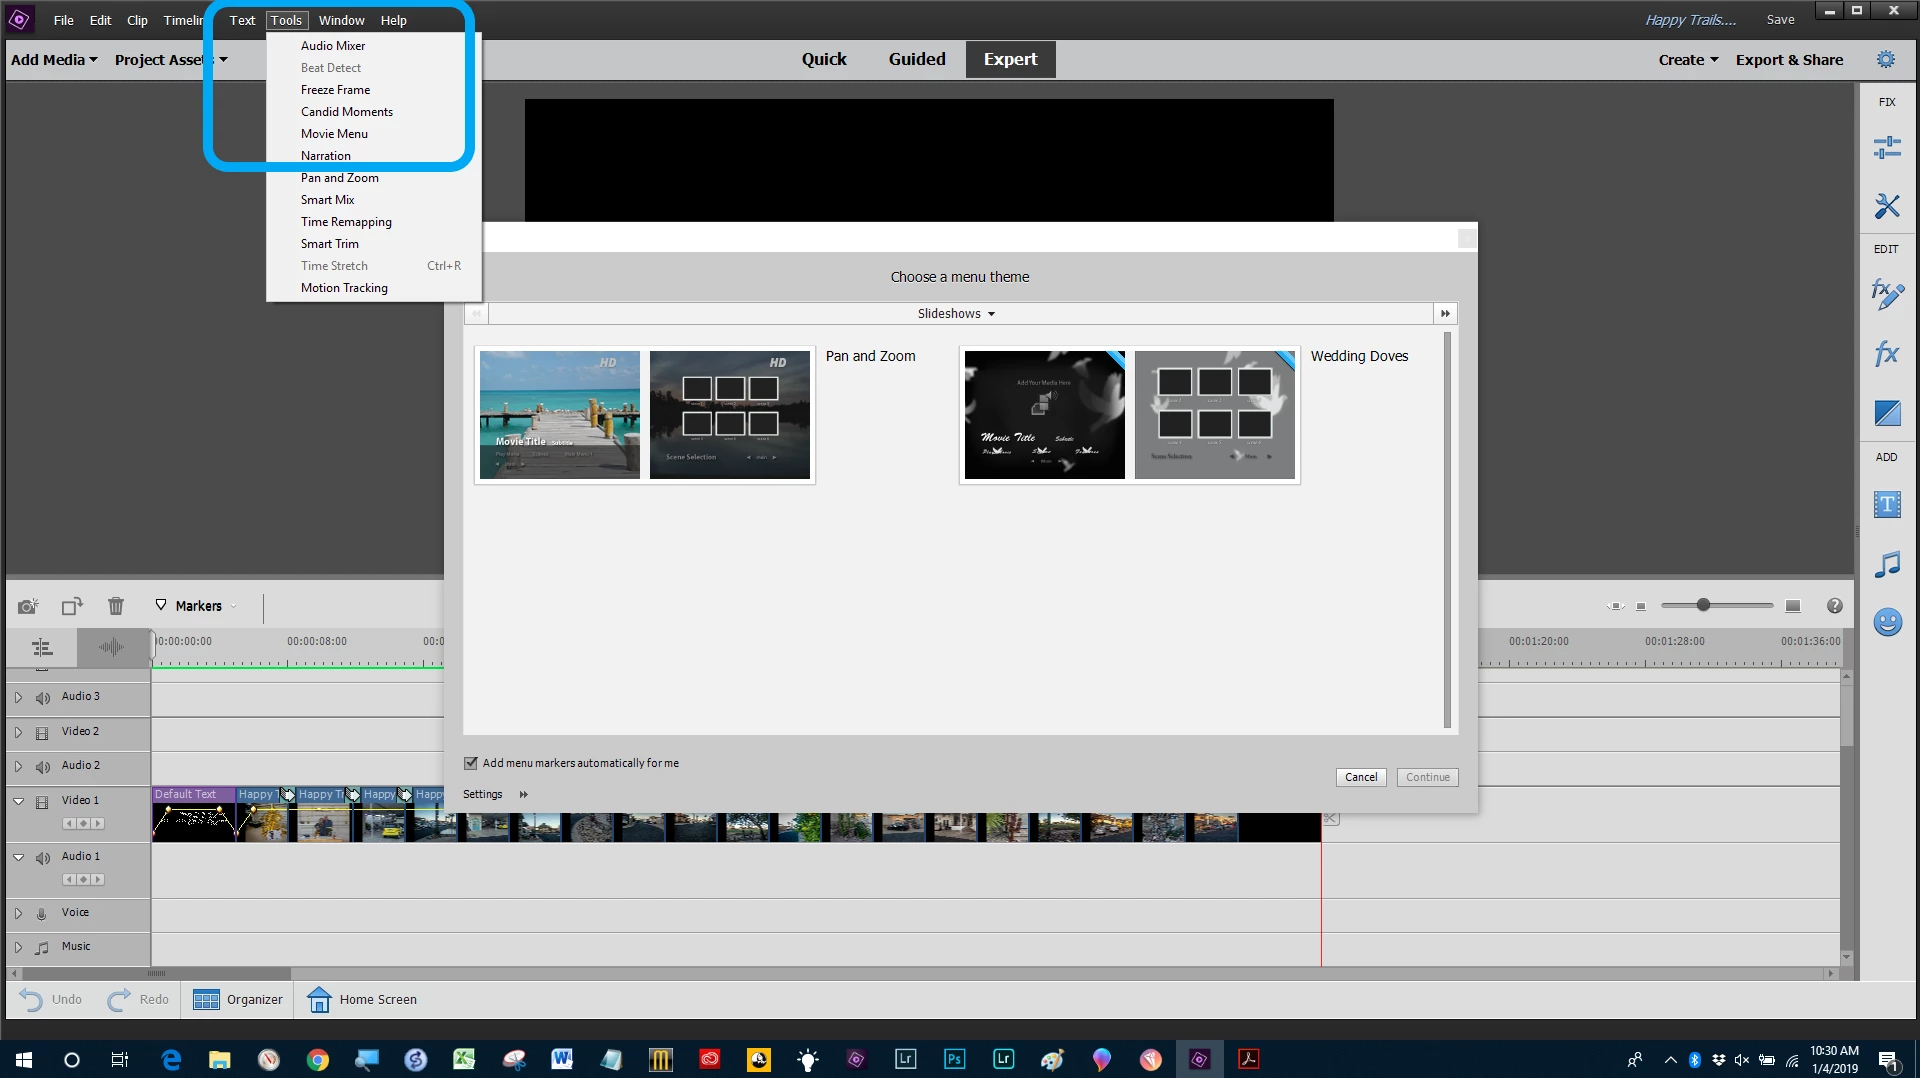The image size is (1920, 1078).
Task: Click the Continue button
Action: coord(1428,777)
